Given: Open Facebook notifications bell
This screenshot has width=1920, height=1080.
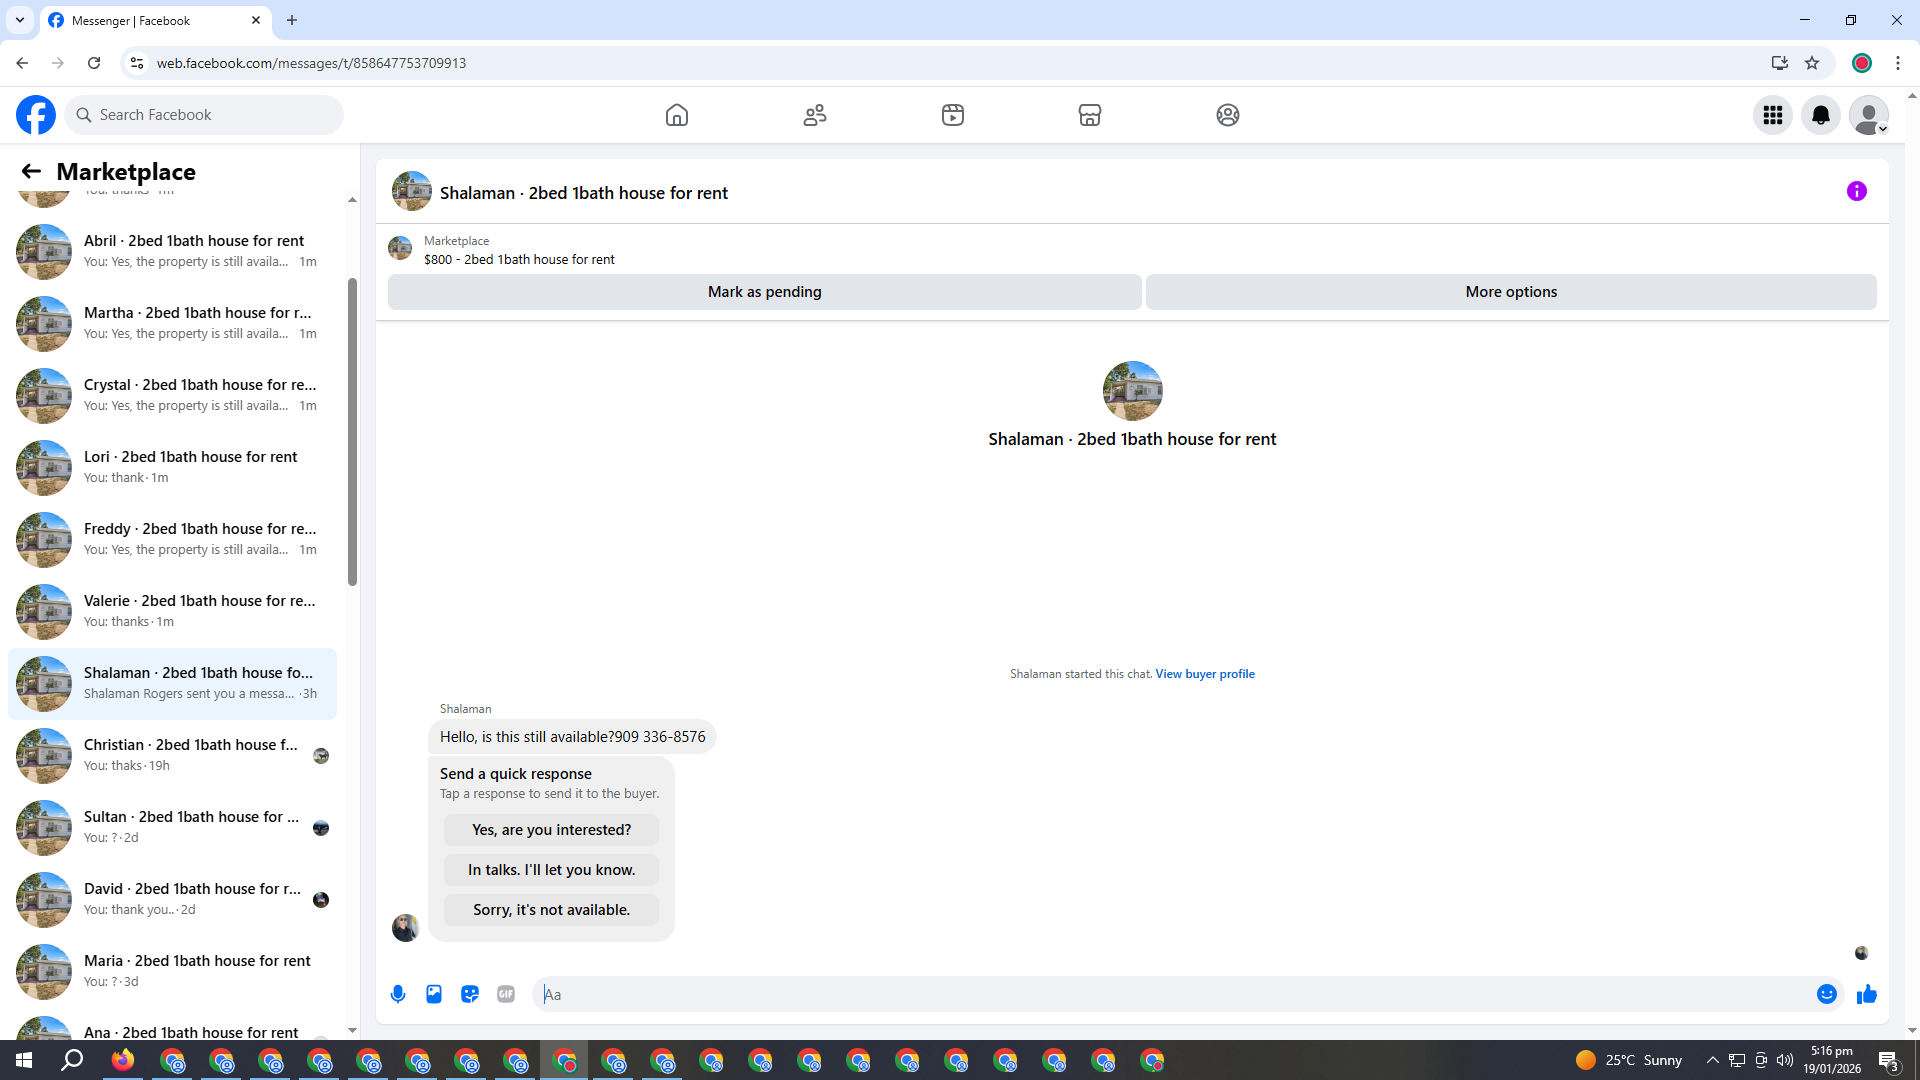Looking at the screenshot, I should pyautogui.click(x=1820, y=115).
